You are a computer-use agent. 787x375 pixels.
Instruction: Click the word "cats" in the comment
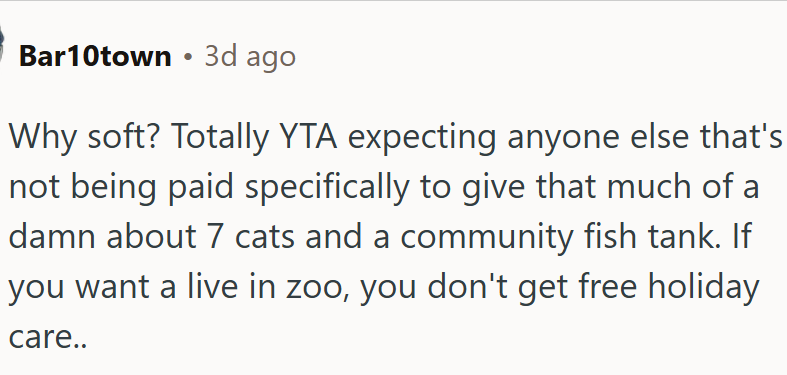[265, 238]
